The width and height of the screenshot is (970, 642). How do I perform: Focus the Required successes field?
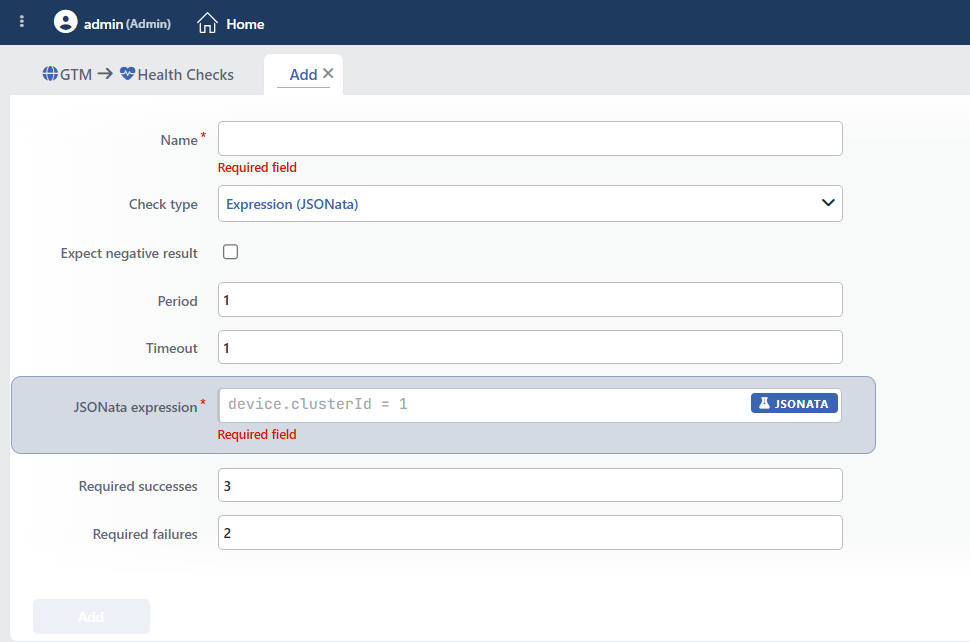530,486
